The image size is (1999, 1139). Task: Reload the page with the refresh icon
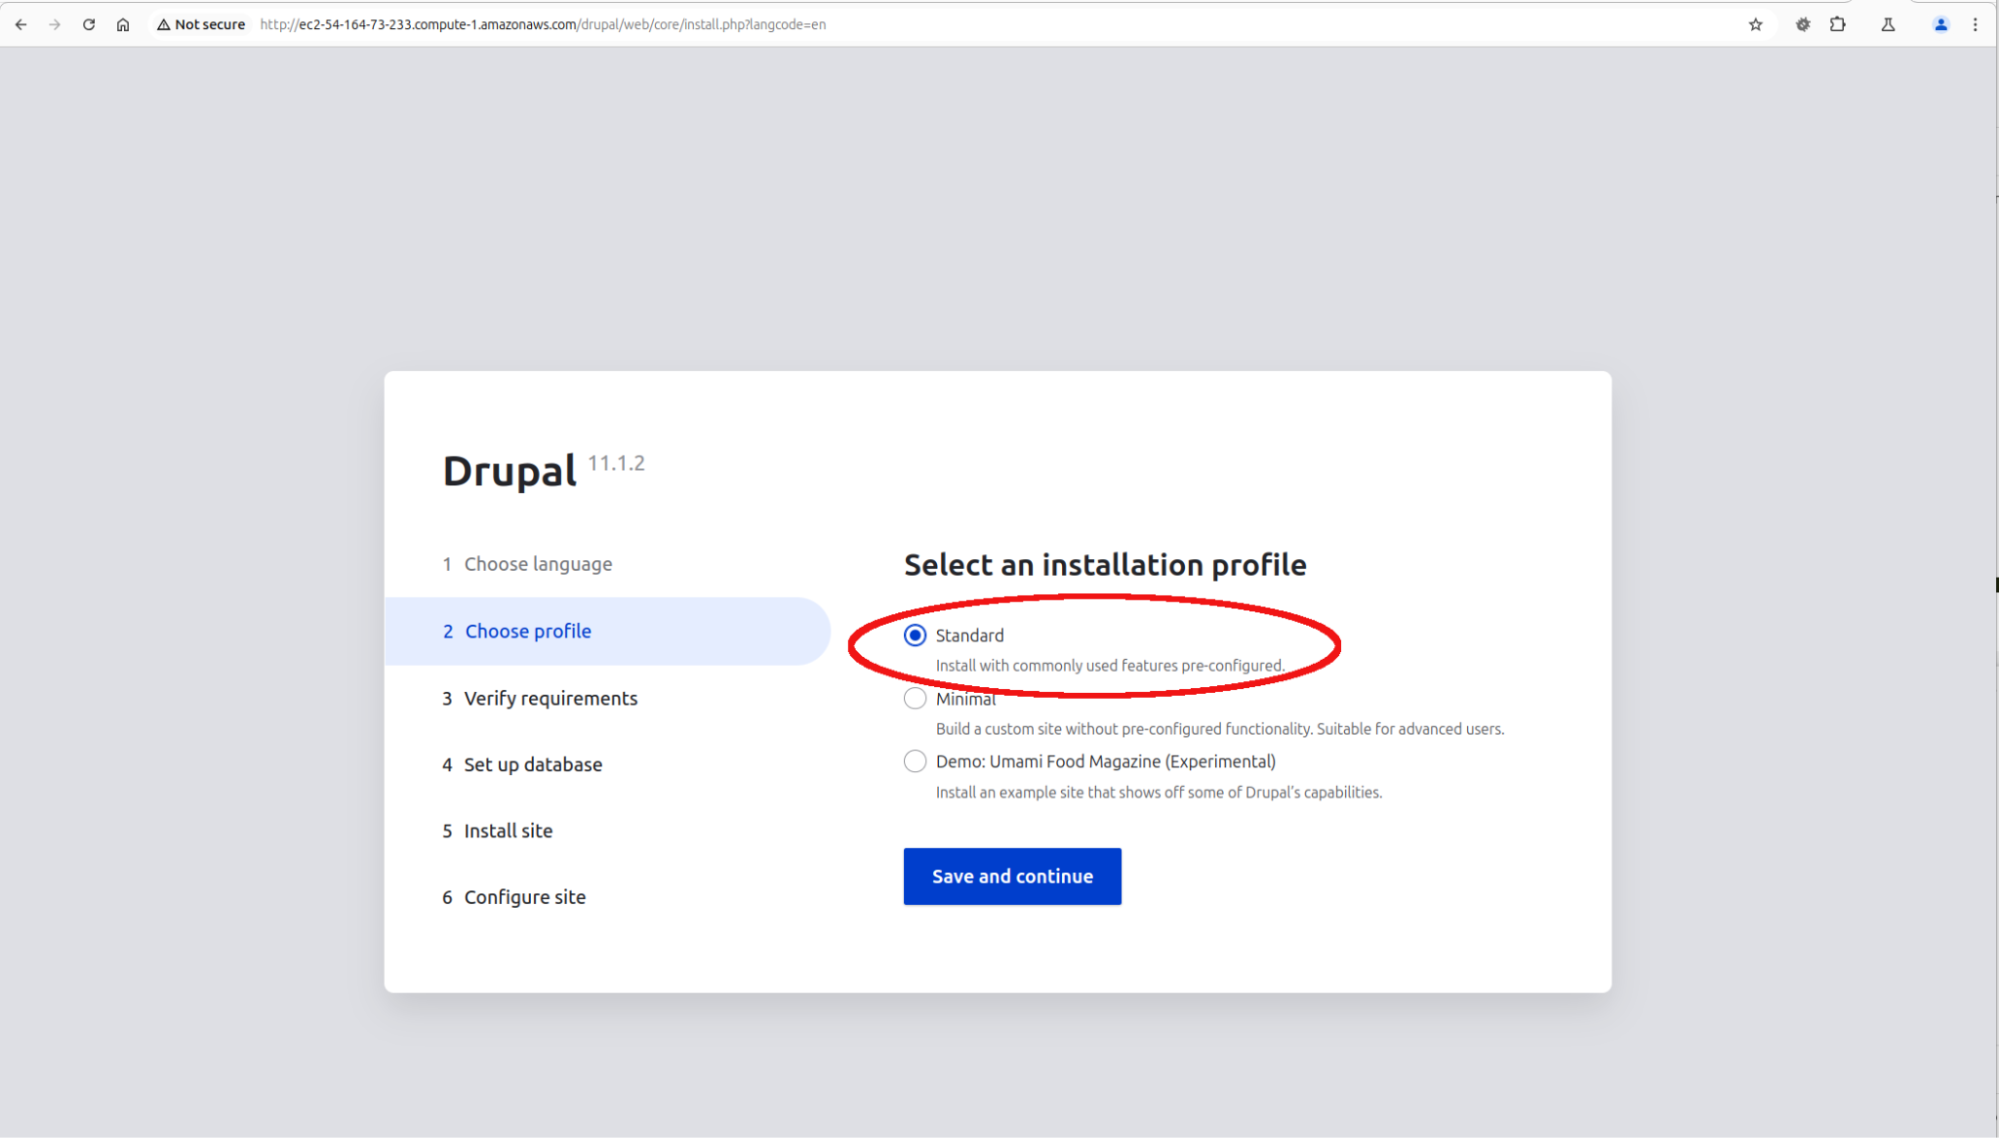point(89,25)
